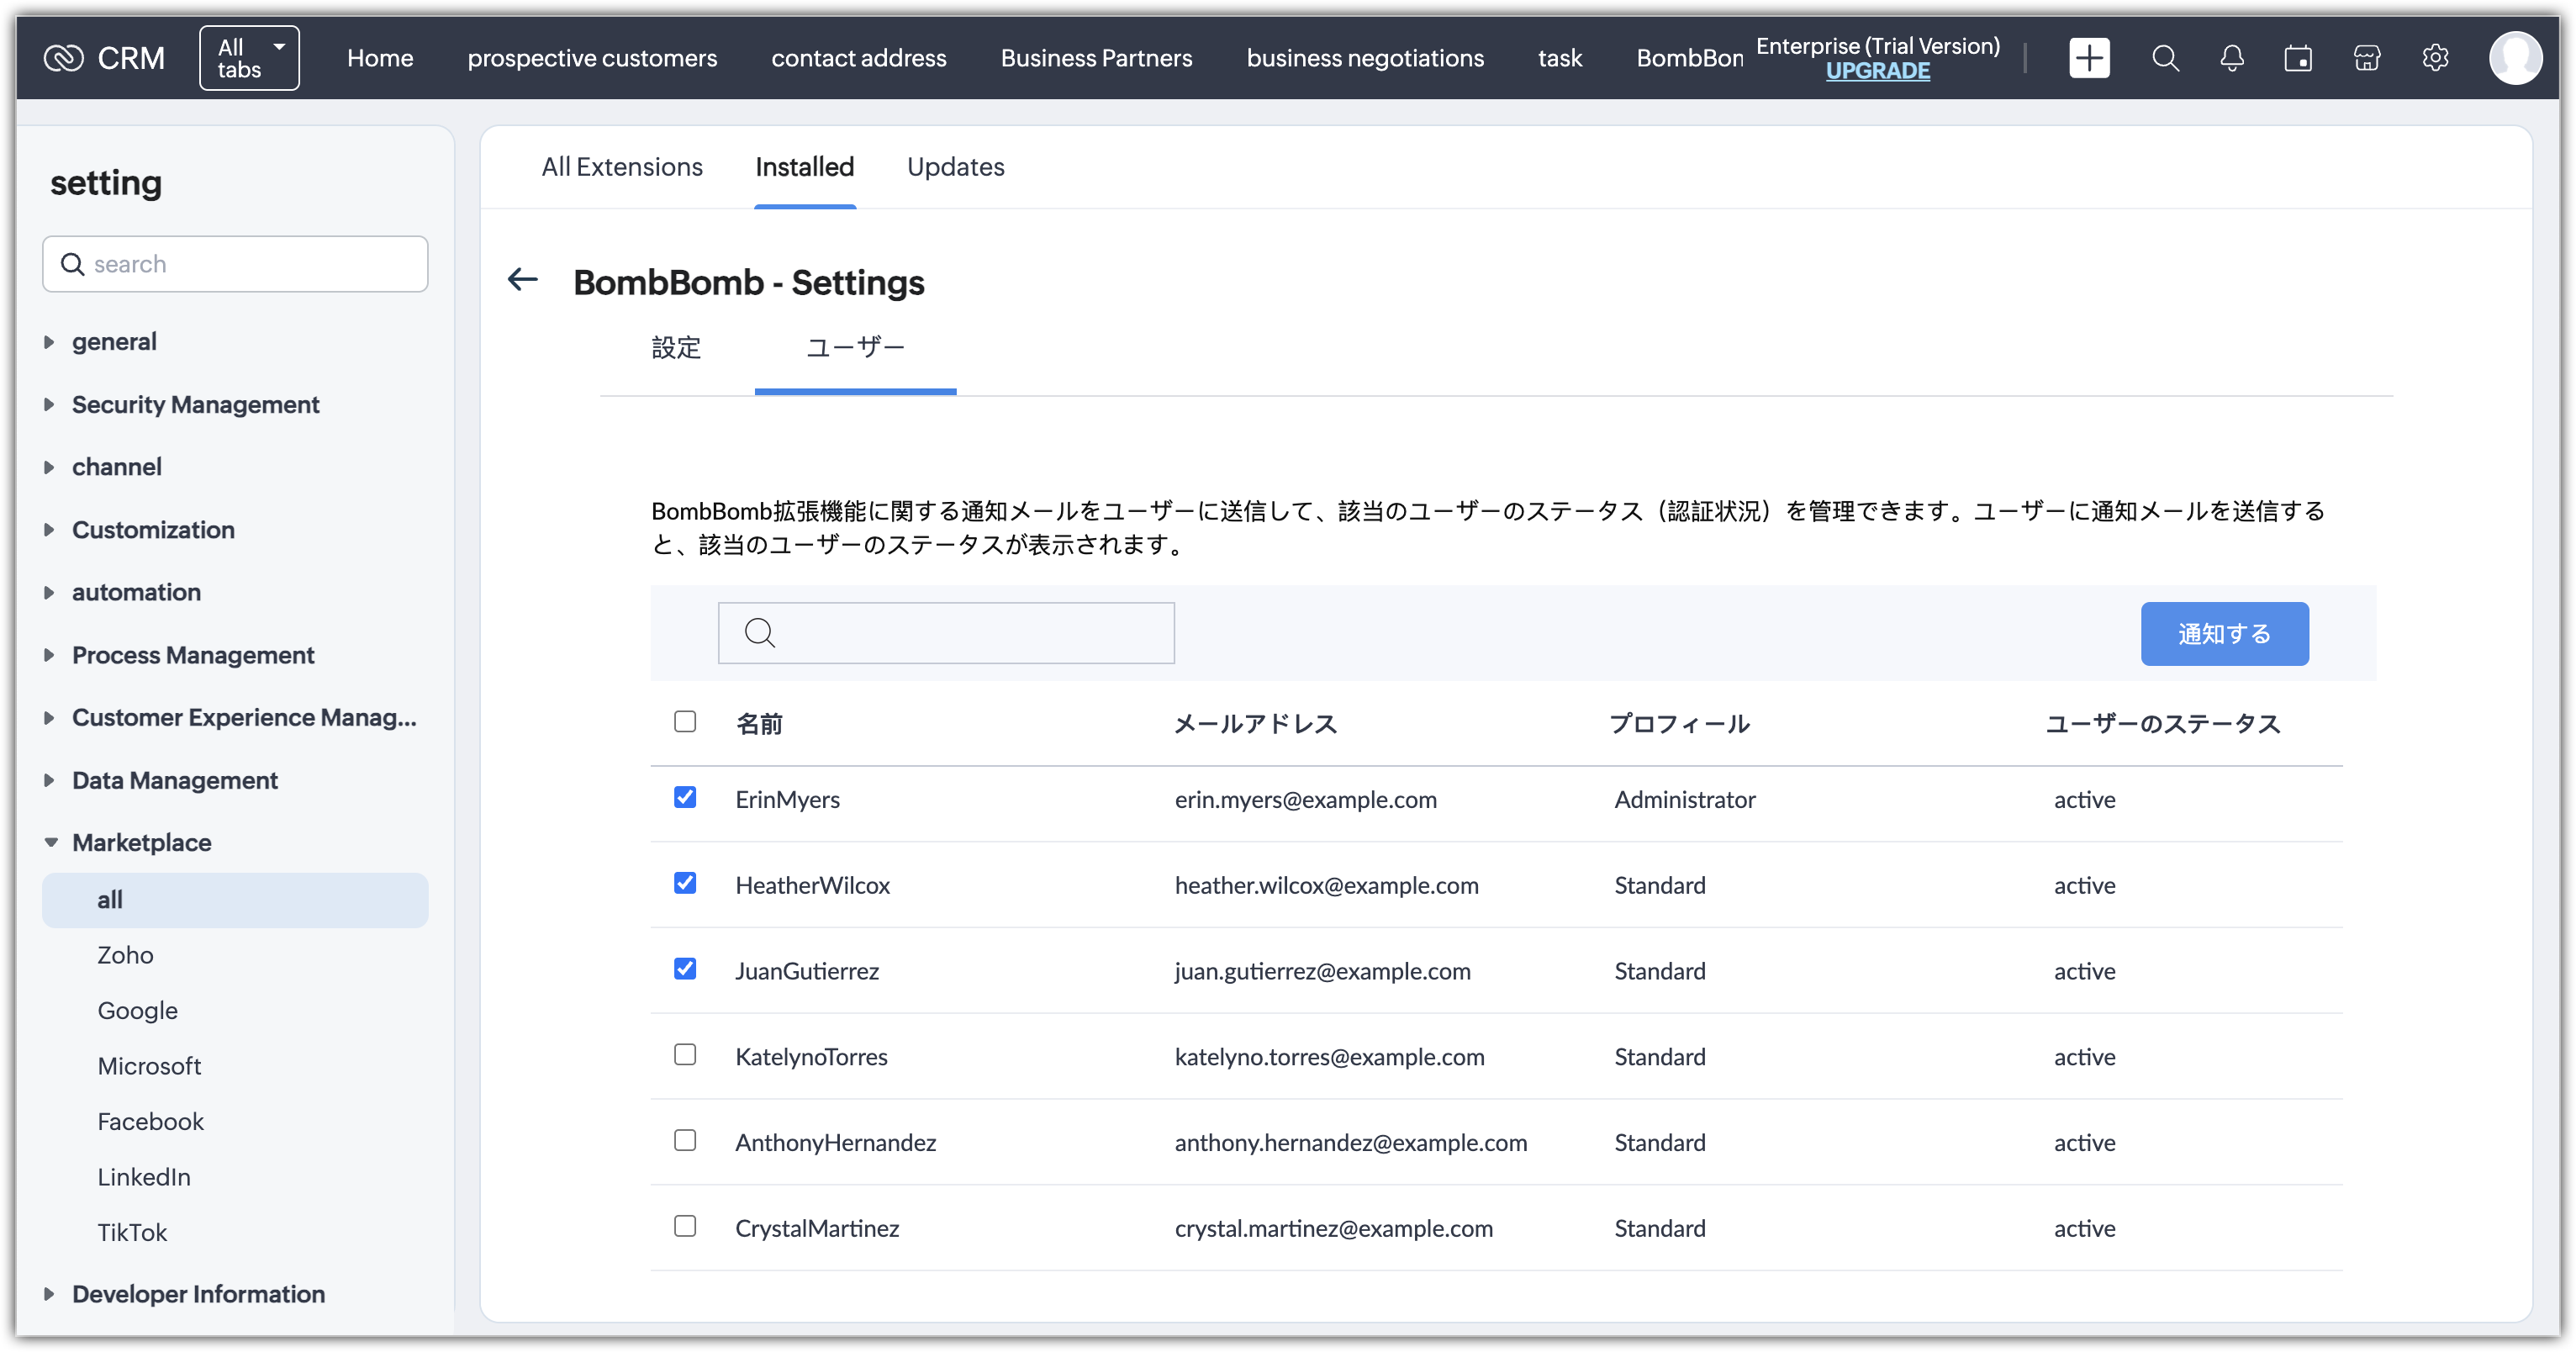Click the 通知する button
Screen dimensions: 2576x1352
tap(2224, 633)
